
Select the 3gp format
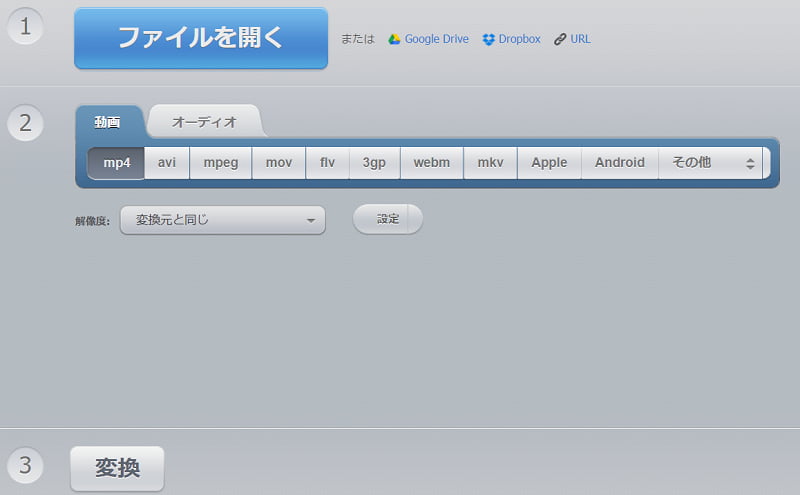(374, 163)
